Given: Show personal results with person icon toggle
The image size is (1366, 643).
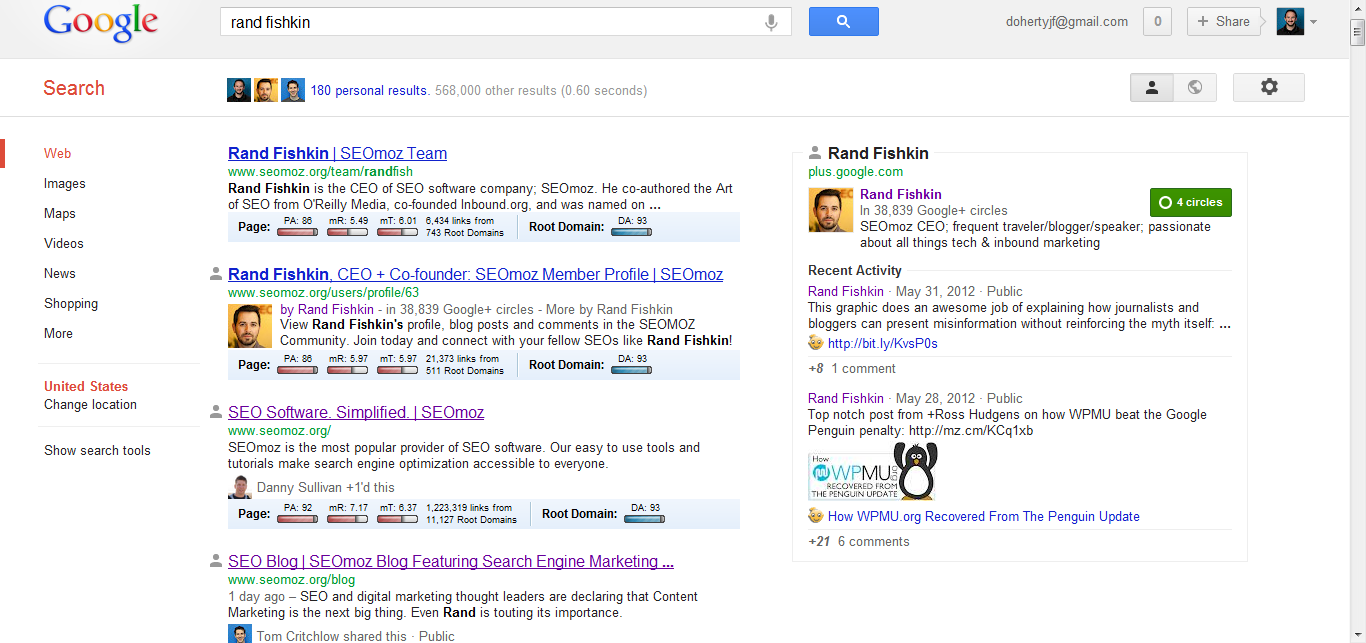Looking at the screenshot, I should point(1152,87).
